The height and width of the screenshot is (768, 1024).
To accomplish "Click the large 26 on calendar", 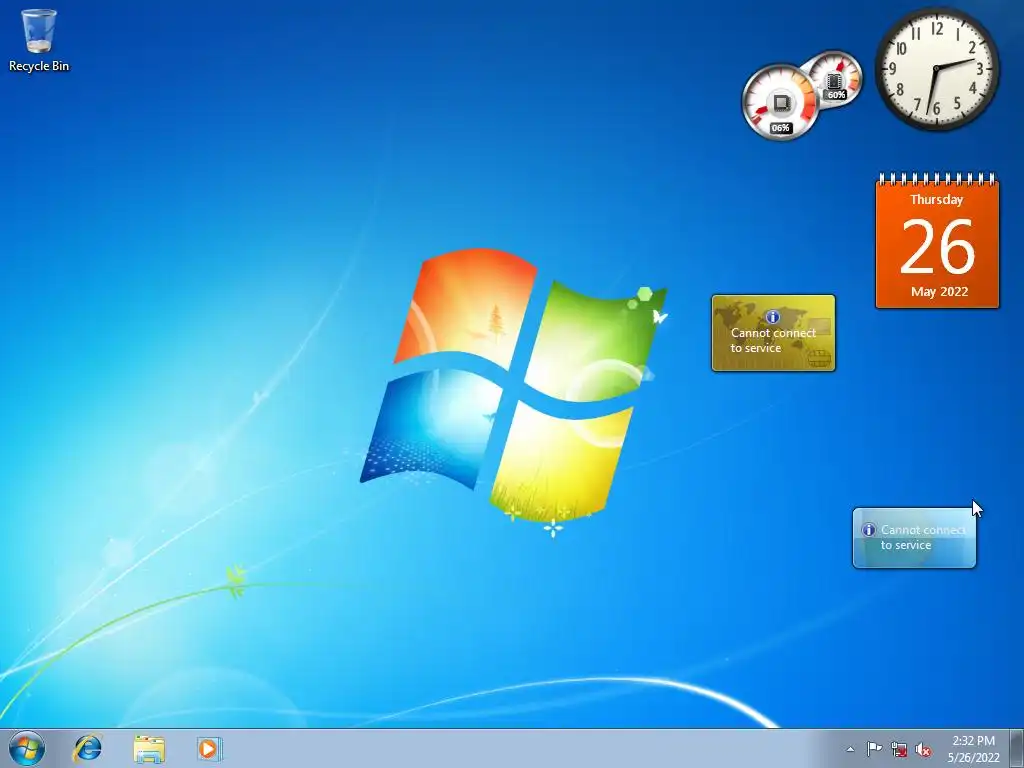I will coord(937,247).
